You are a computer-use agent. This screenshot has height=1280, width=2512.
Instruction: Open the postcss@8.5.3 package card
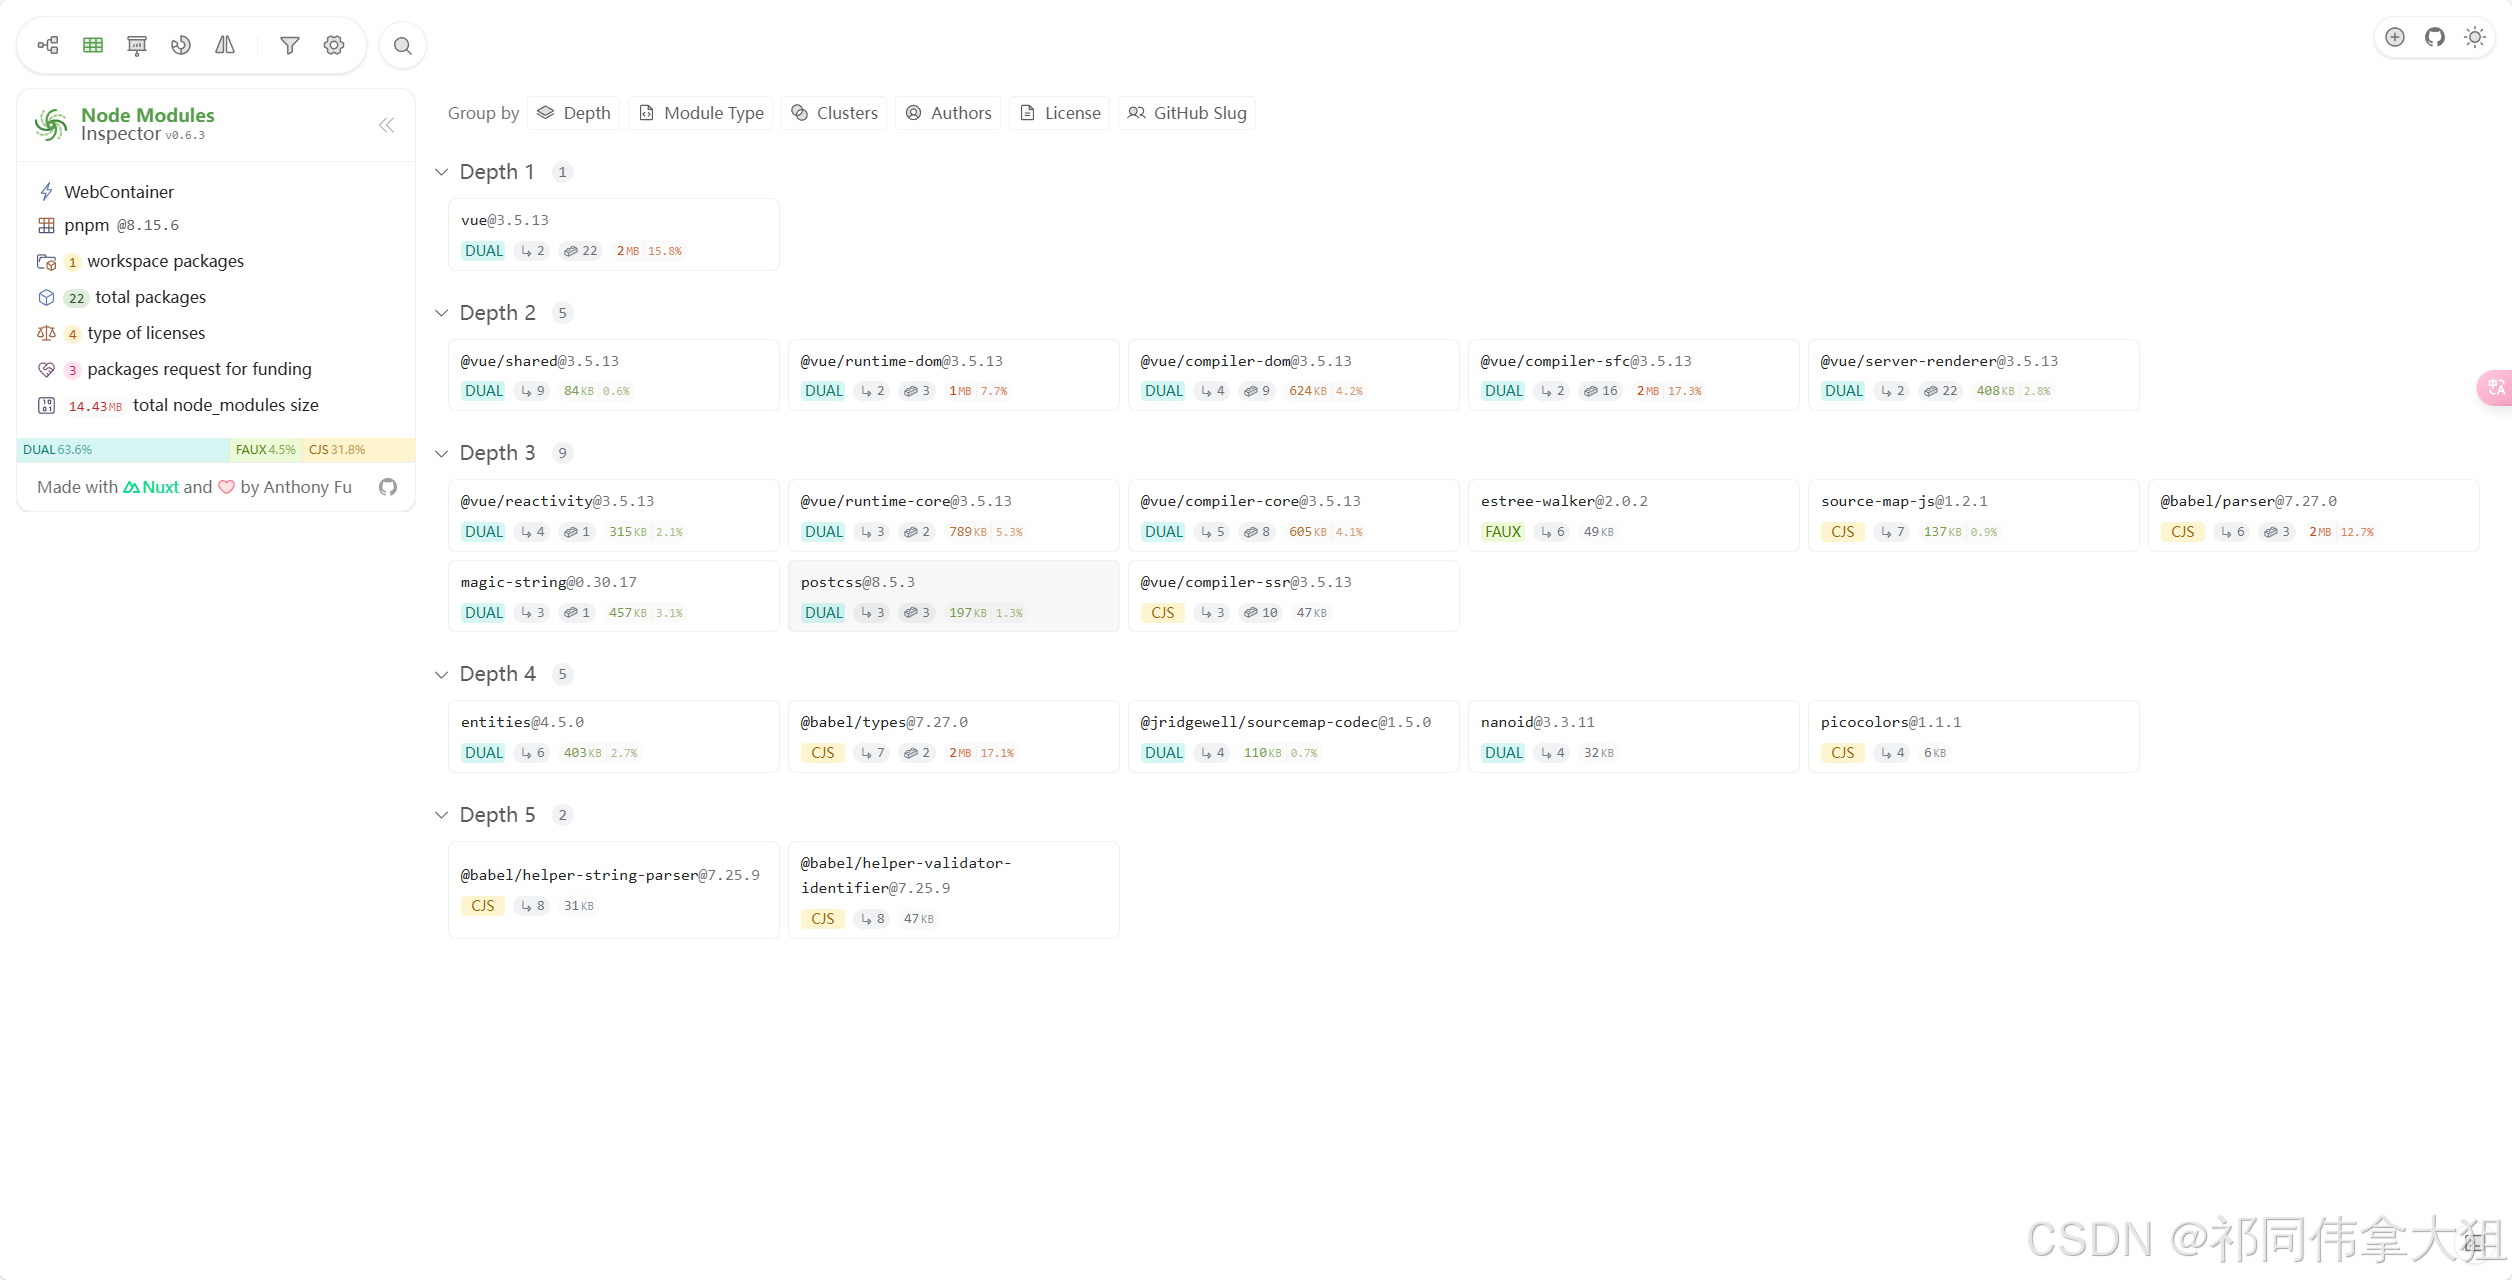953,596
